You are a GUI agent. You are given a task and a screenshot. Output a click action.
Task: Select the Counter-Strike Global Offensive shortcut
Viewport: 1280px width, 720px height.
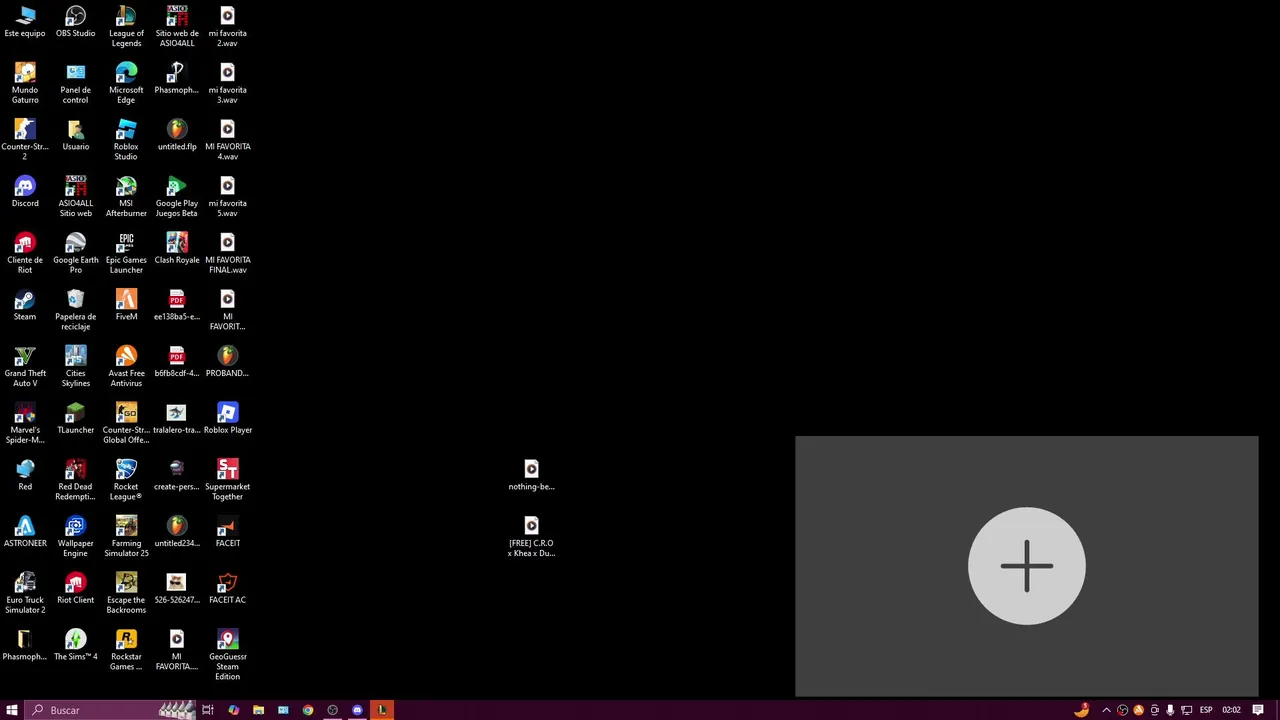(126, 424)
